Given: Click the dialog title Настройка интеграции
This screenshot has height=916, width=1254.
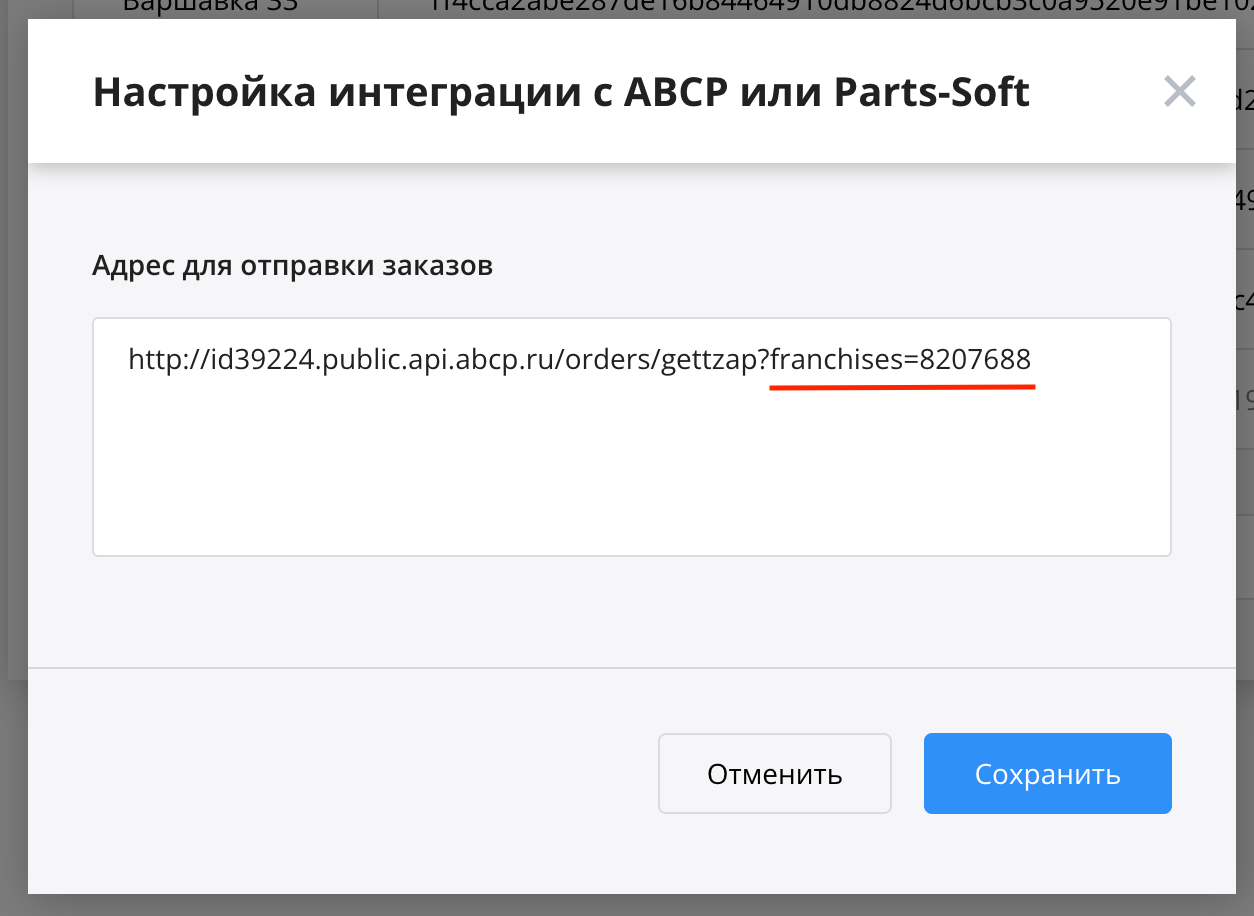Looking at the screenshot, I should (339, 92).
